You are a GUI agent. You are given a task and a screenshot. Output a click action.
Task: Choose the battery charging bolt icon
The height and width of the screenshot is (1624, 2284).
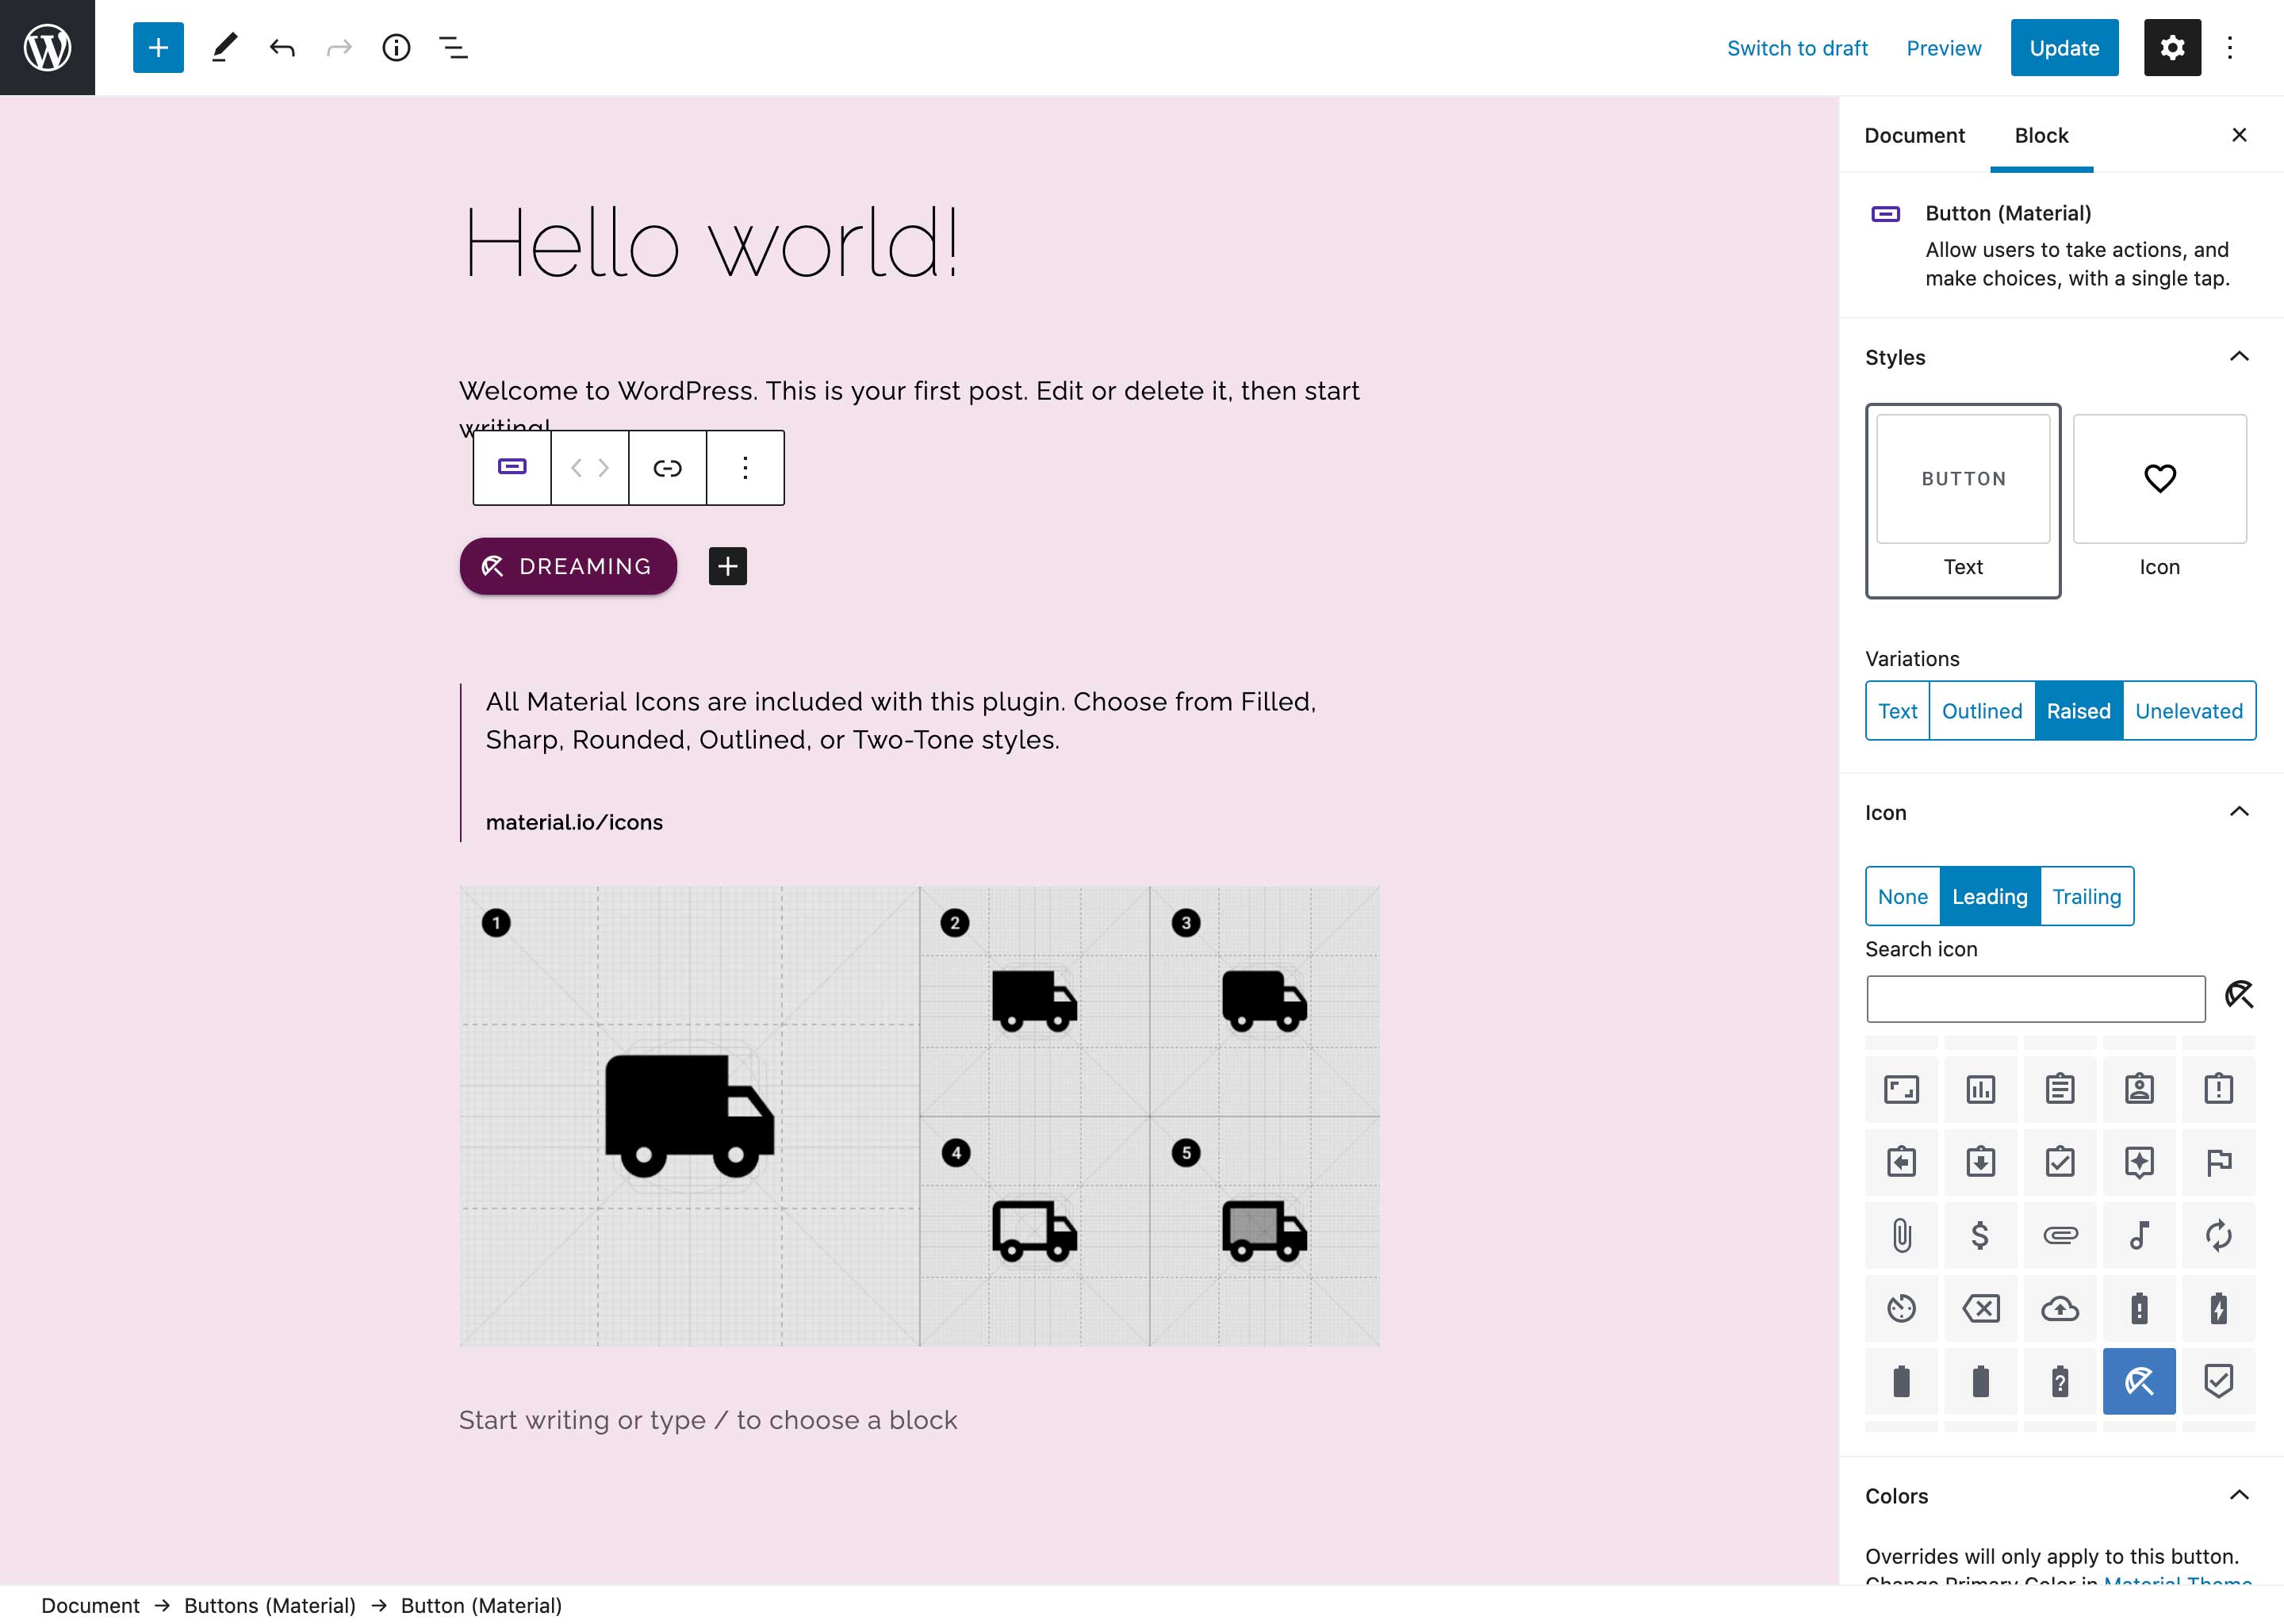point(2218,1308)
